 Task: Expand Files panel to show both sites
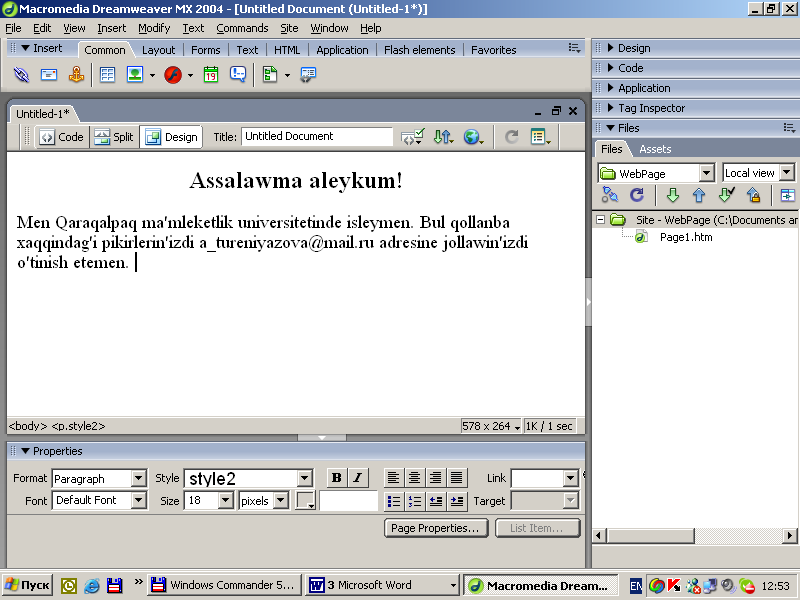coord(788,195)
